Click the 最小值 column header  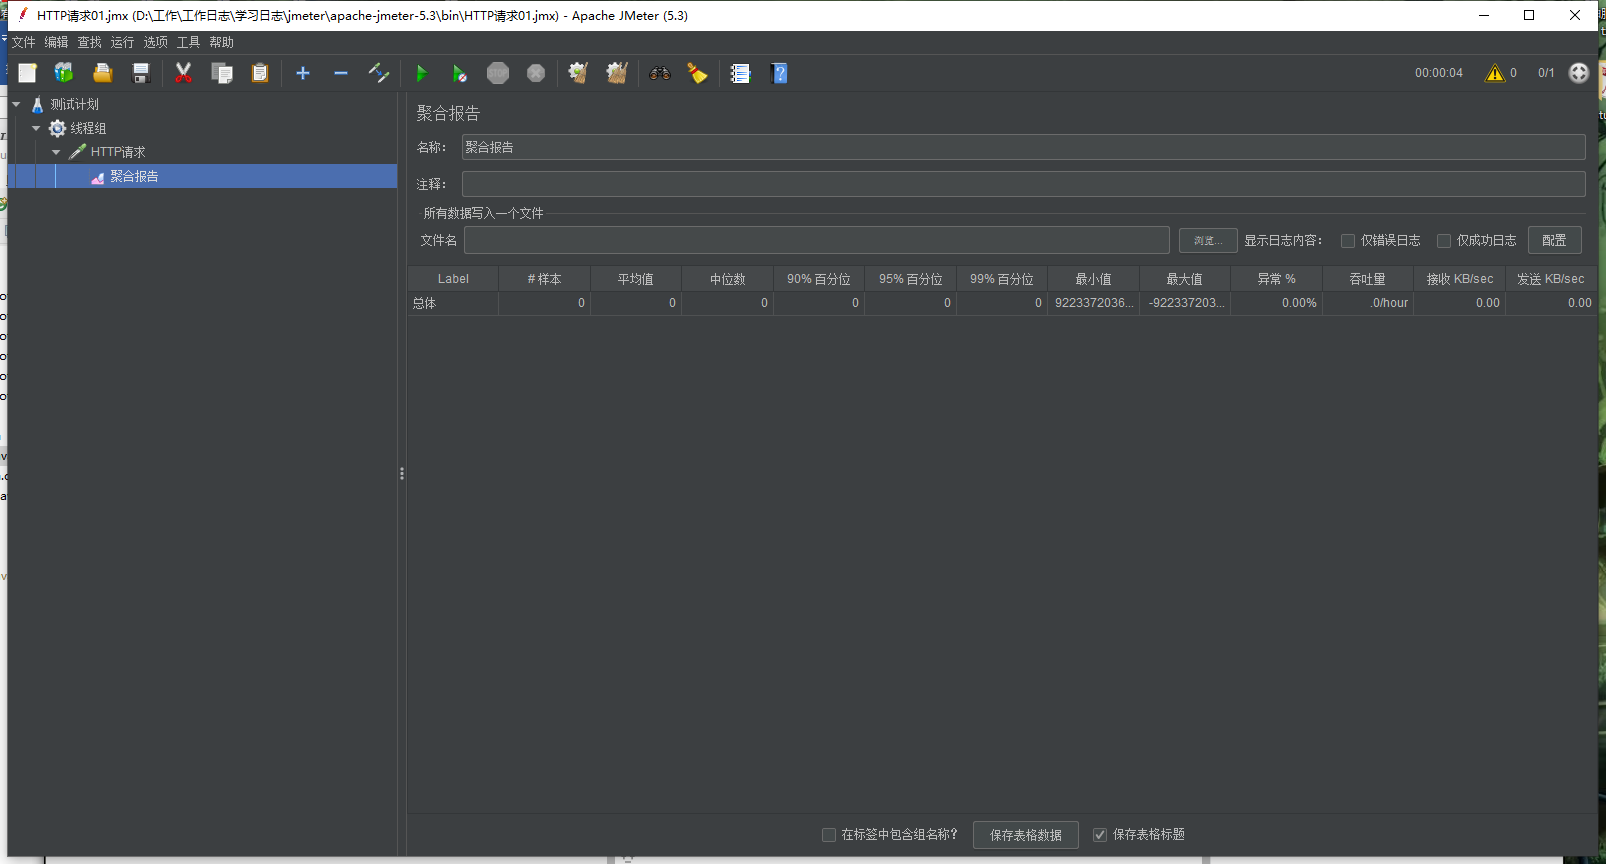coord(1094,279)
